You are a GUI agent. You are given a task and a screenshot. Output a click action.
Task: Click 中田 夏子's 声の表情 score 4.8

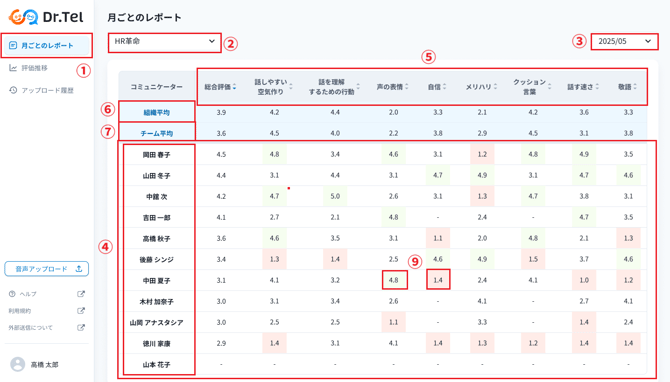click(x=394, y=280)
